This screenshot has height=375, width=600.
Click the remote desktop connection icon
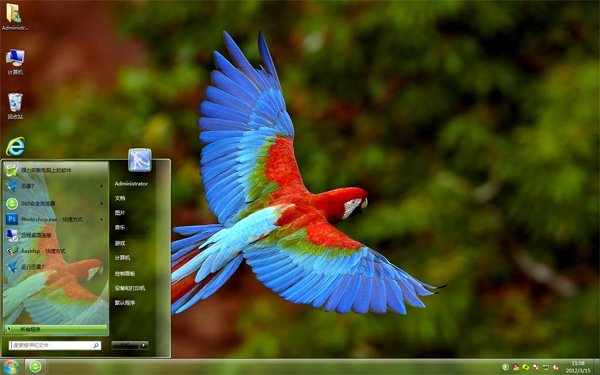12,235
